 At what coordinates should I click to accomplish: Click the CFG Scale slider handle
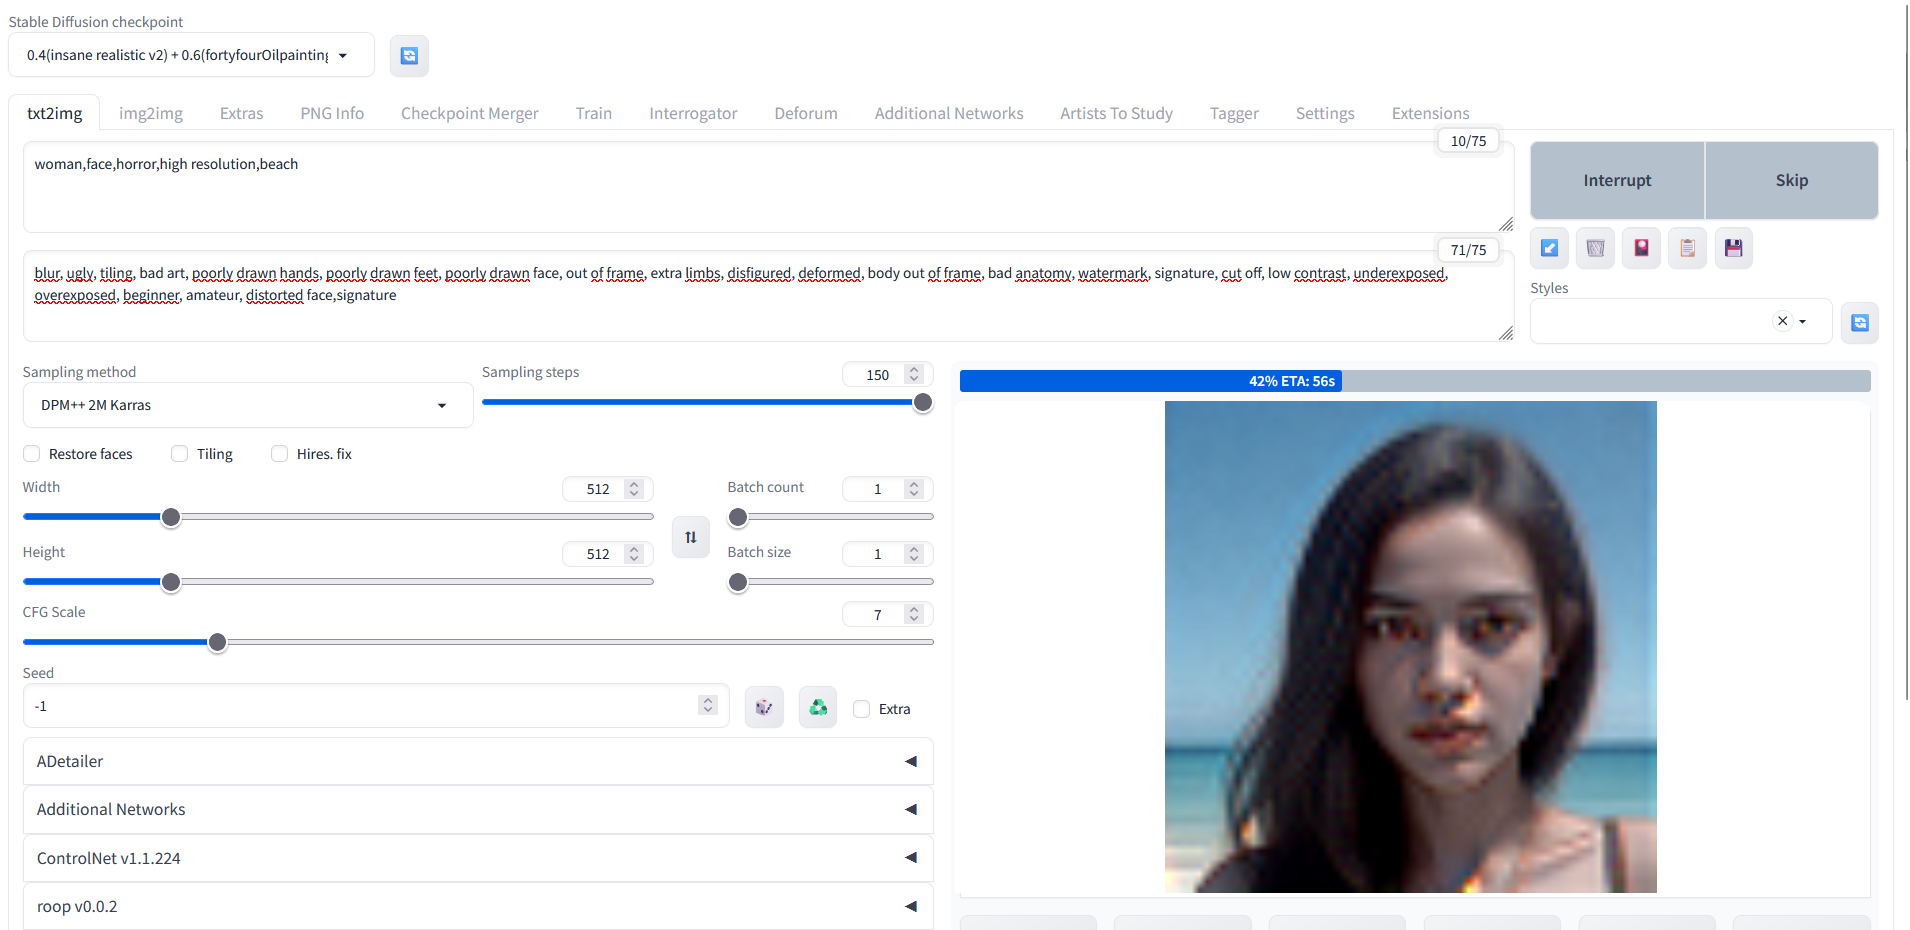[x=217, y=643]
